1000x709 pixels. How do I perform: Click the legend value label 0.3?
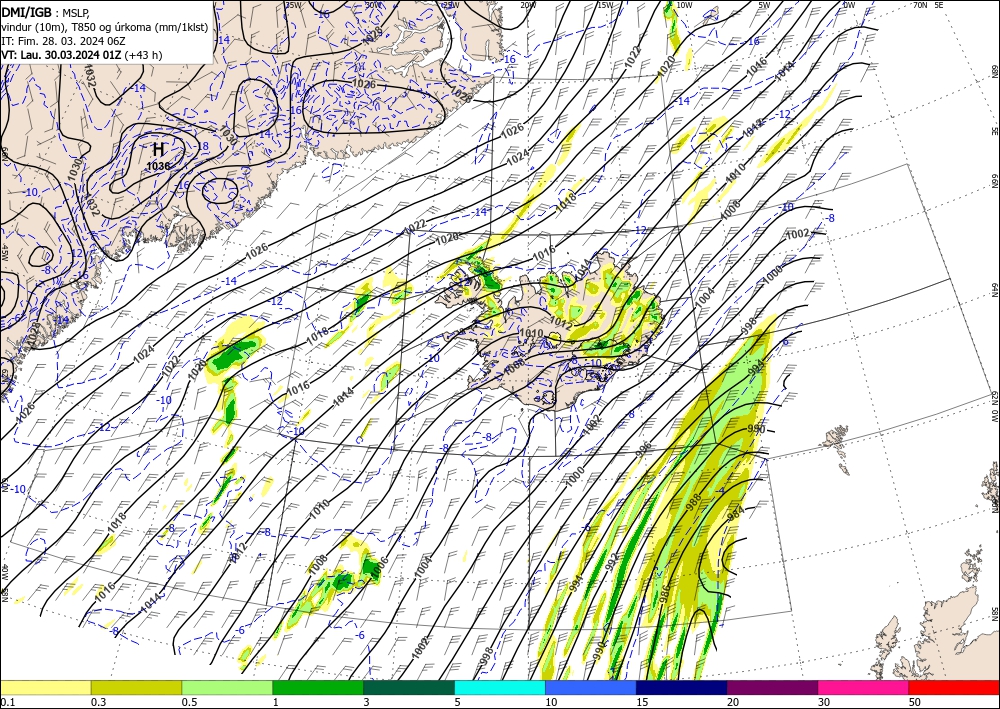[98, 702]
